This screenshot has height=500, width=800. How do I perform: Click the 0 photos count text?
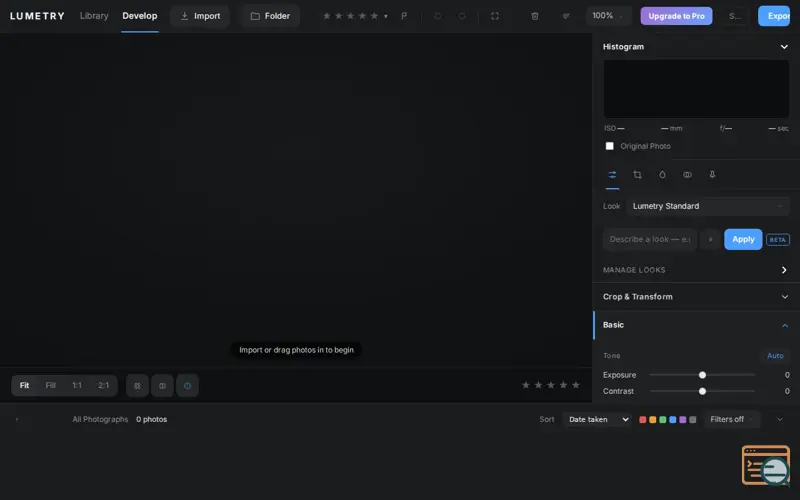pyautogui.click(x=152, y=419)
